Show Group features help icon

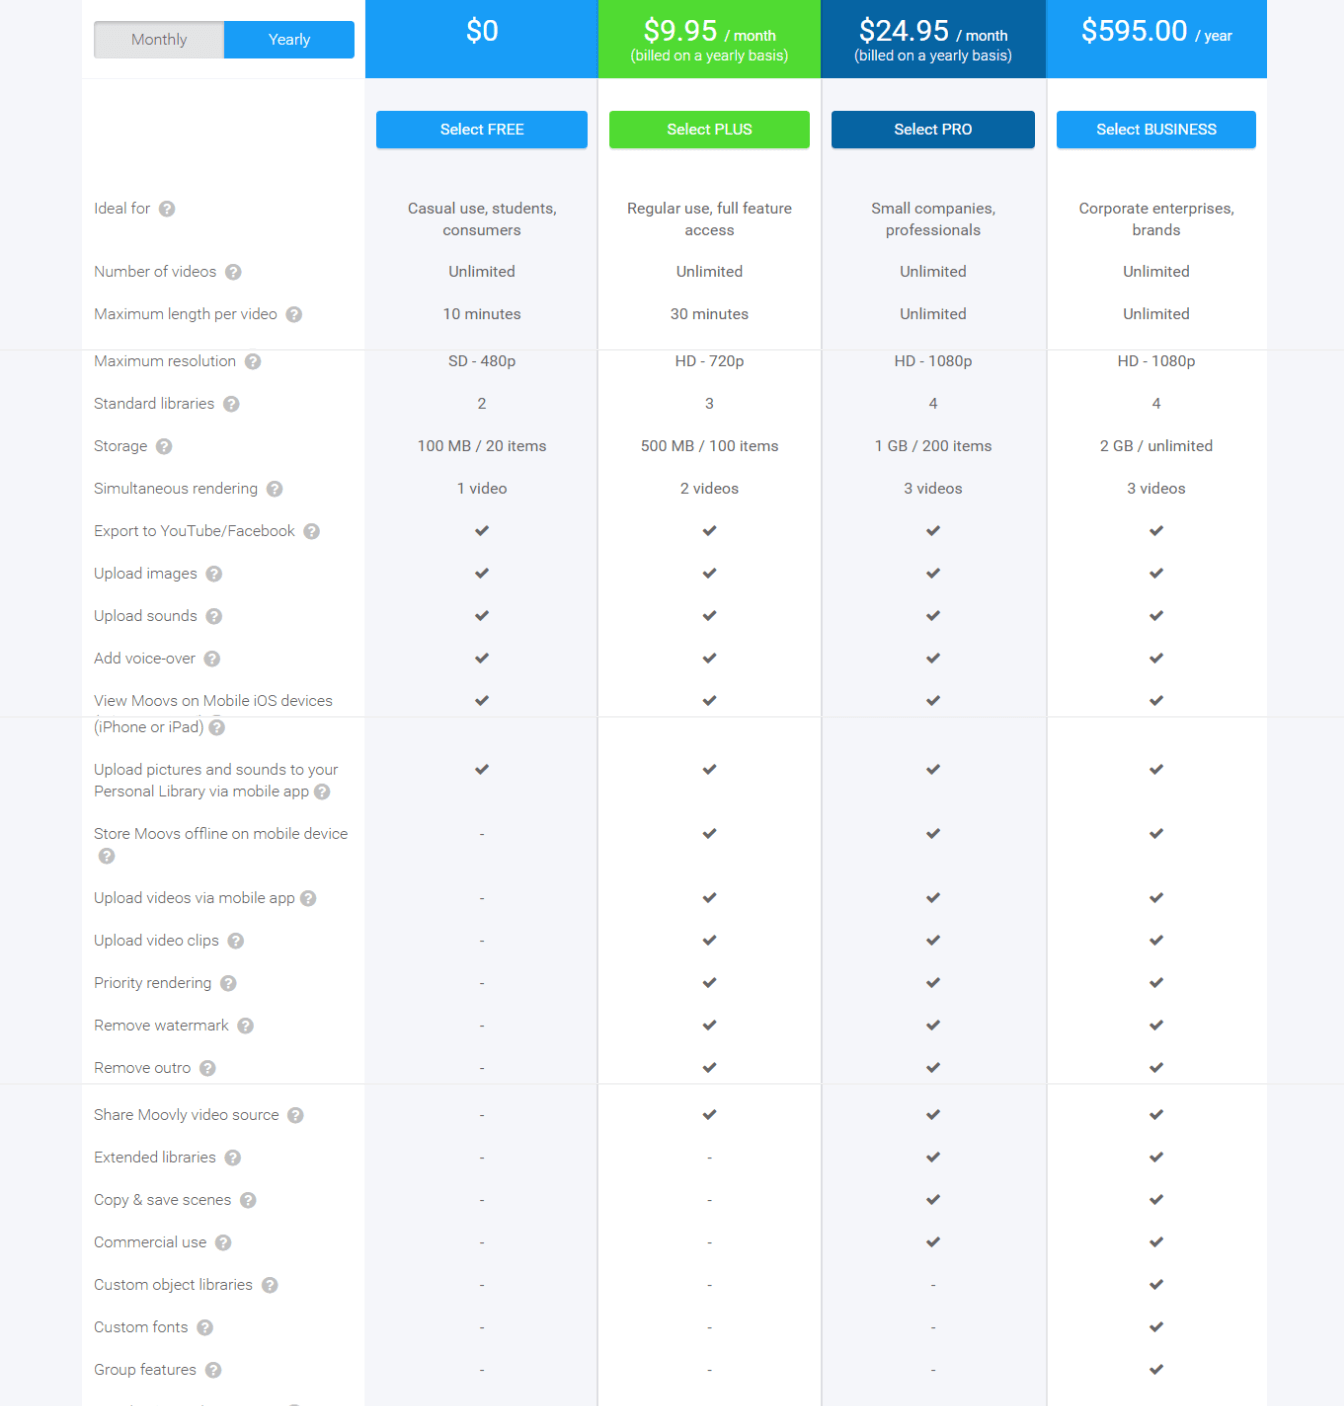point(213,1370)
